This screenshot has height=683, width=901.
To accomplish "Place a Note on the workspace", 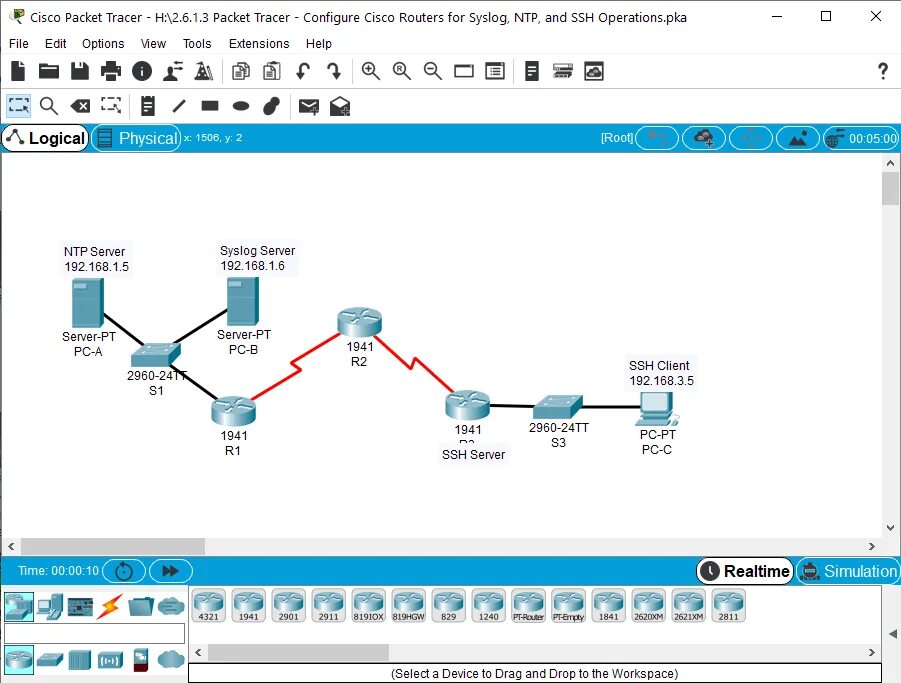I will [148, 106].
